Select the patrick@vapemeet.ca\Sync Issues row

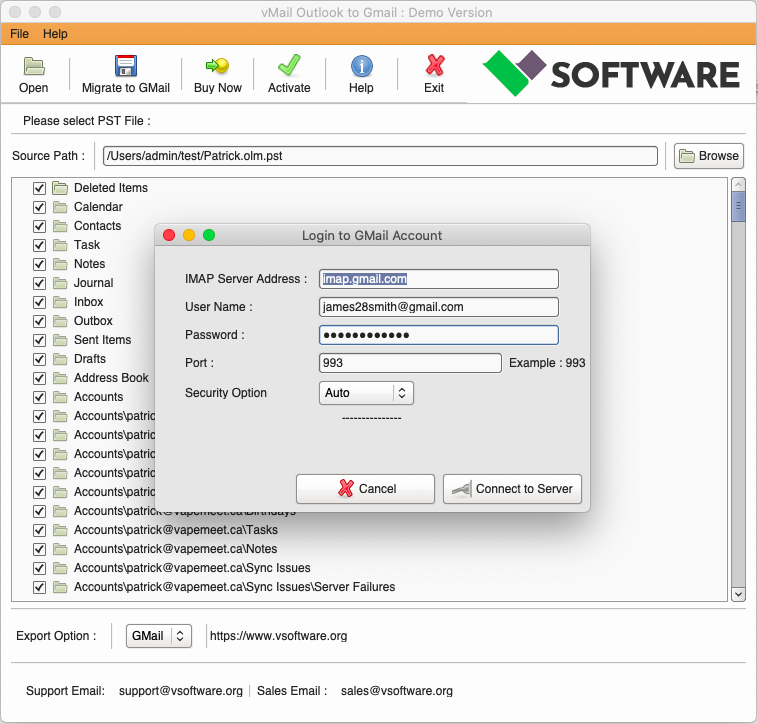(x=192, y=568)
